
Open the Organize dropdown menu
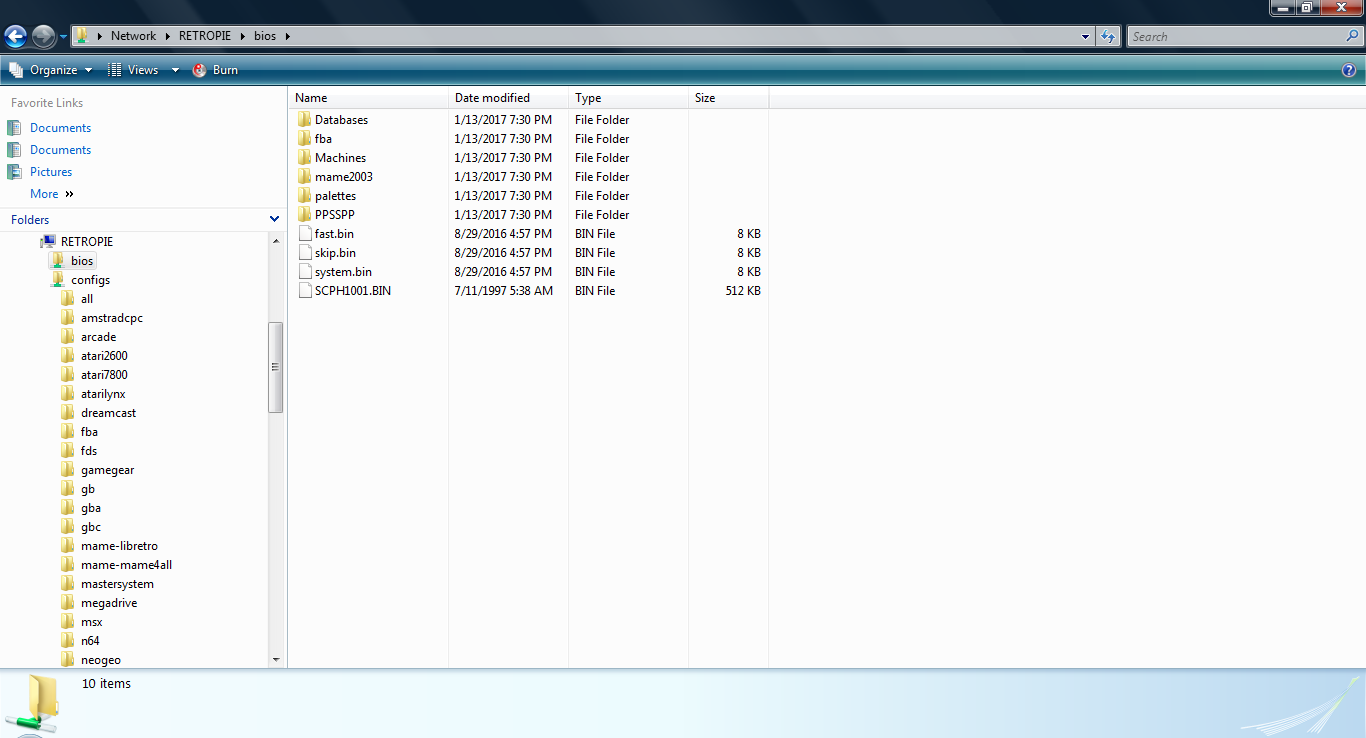point(50,70)
